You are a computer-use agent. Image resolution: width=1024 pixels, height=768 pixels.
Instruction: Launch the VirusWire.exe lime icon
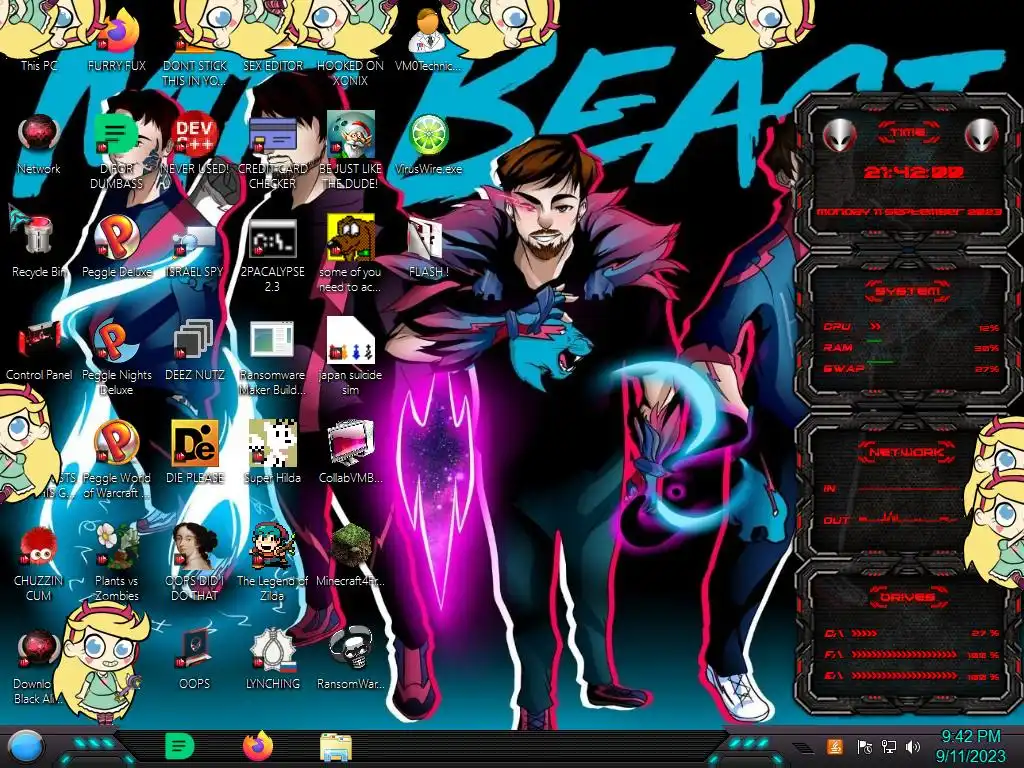click(428, 145)
